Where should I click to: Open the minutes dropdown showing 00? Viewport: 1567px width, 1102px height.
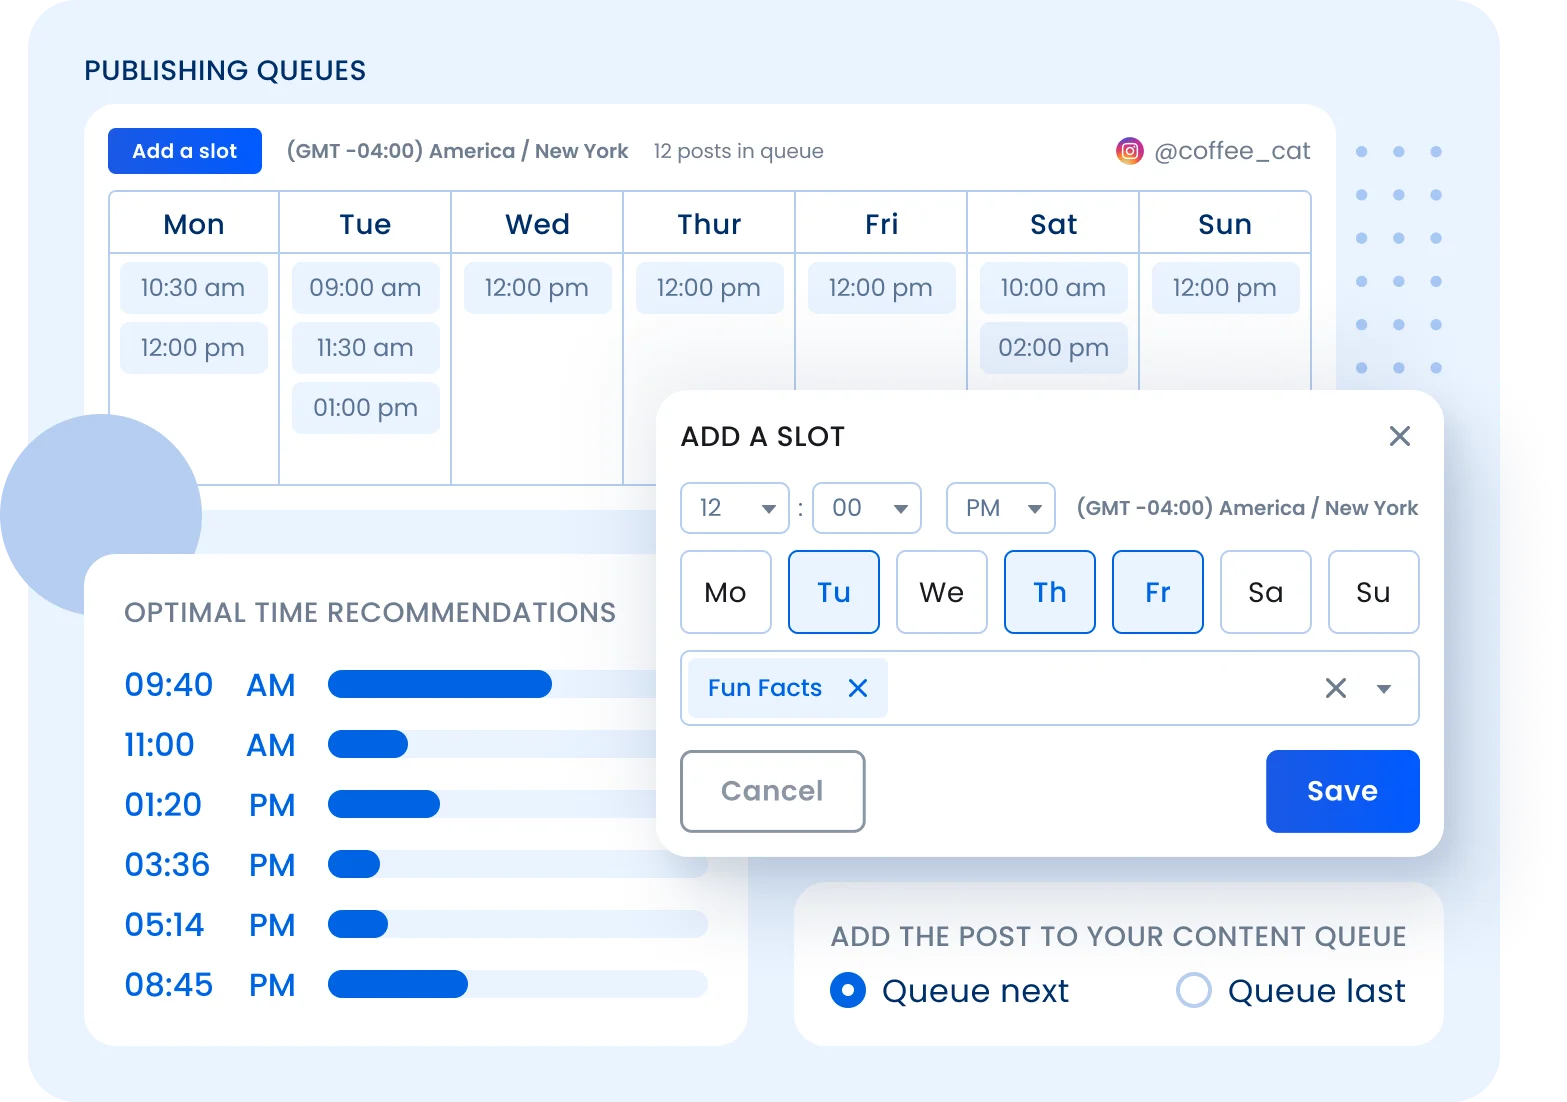pos(866,508)
